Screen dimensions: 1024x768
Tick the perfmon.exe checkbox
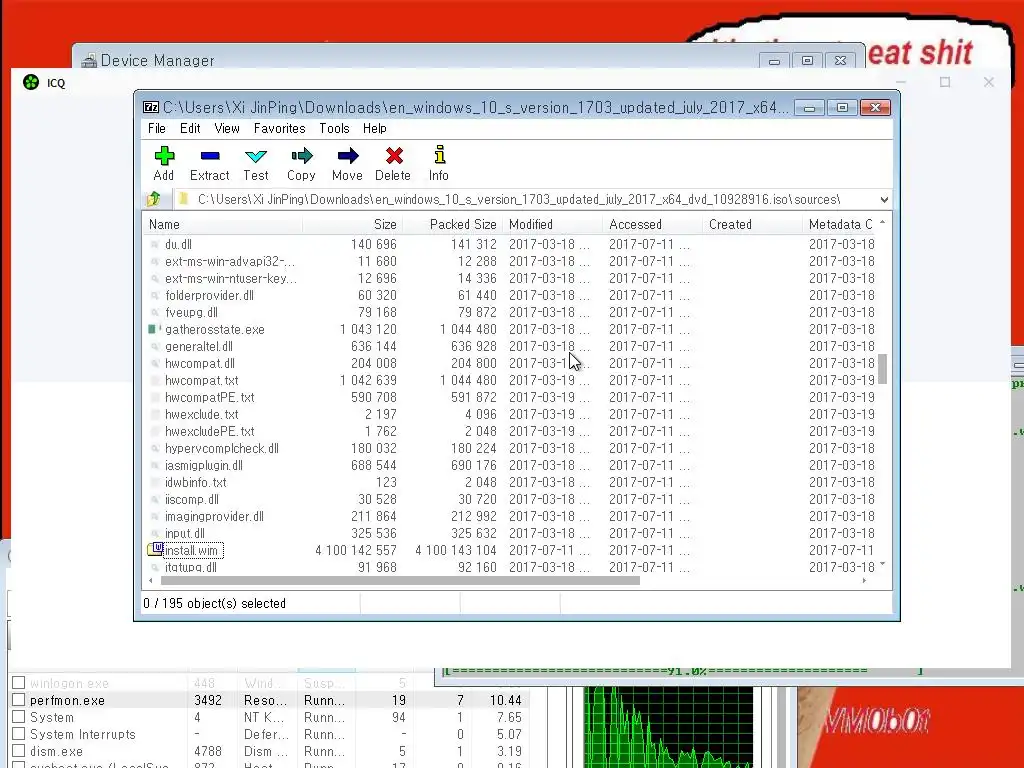coord(19,699)
